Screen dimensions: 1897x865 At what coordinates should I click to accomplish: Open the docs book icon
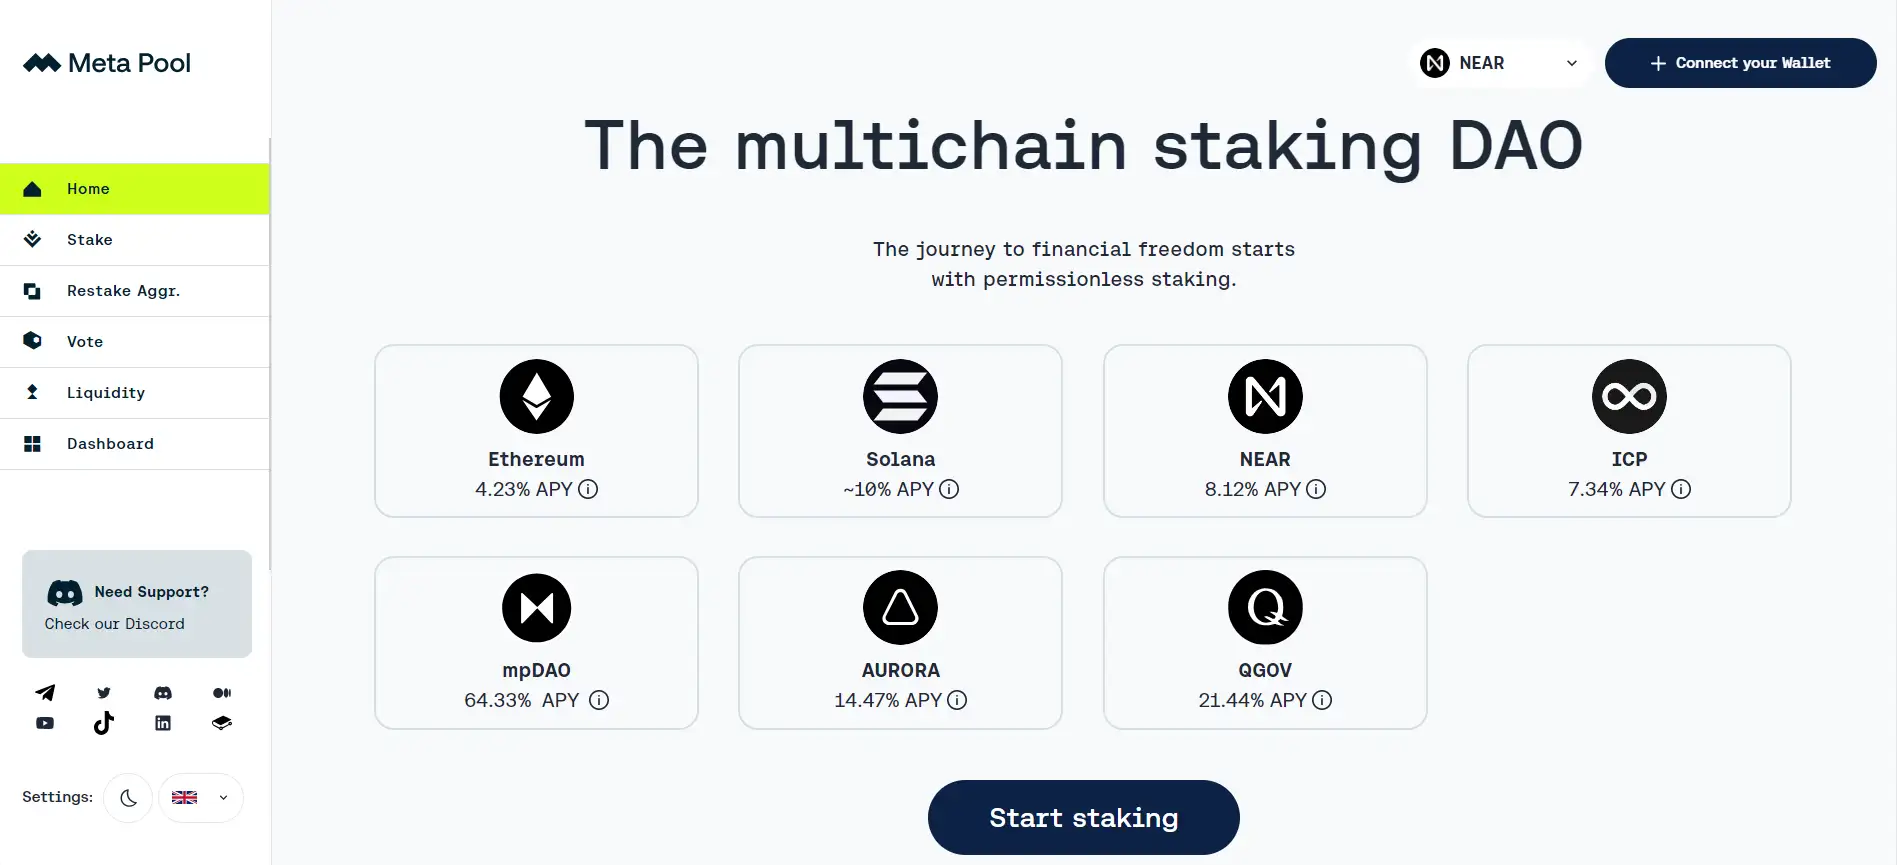222,723
